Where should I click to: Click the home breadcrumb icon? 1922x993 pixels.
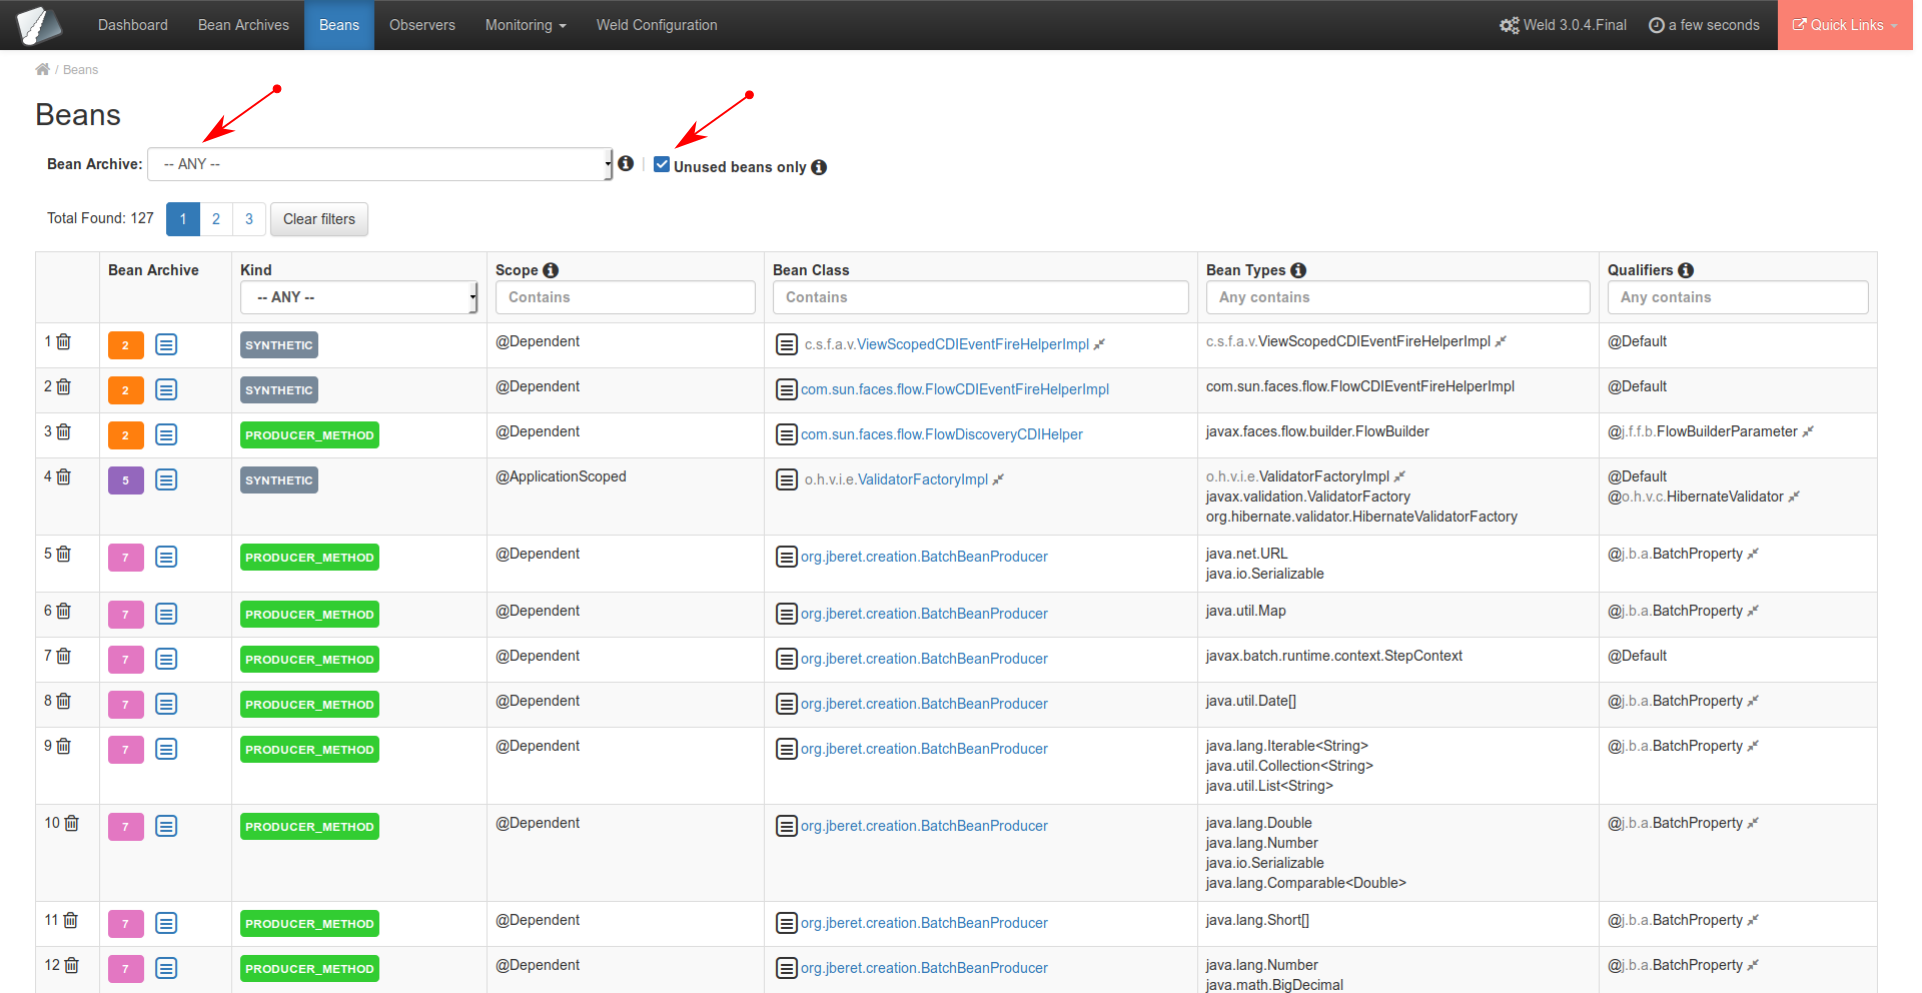(42, 70)
